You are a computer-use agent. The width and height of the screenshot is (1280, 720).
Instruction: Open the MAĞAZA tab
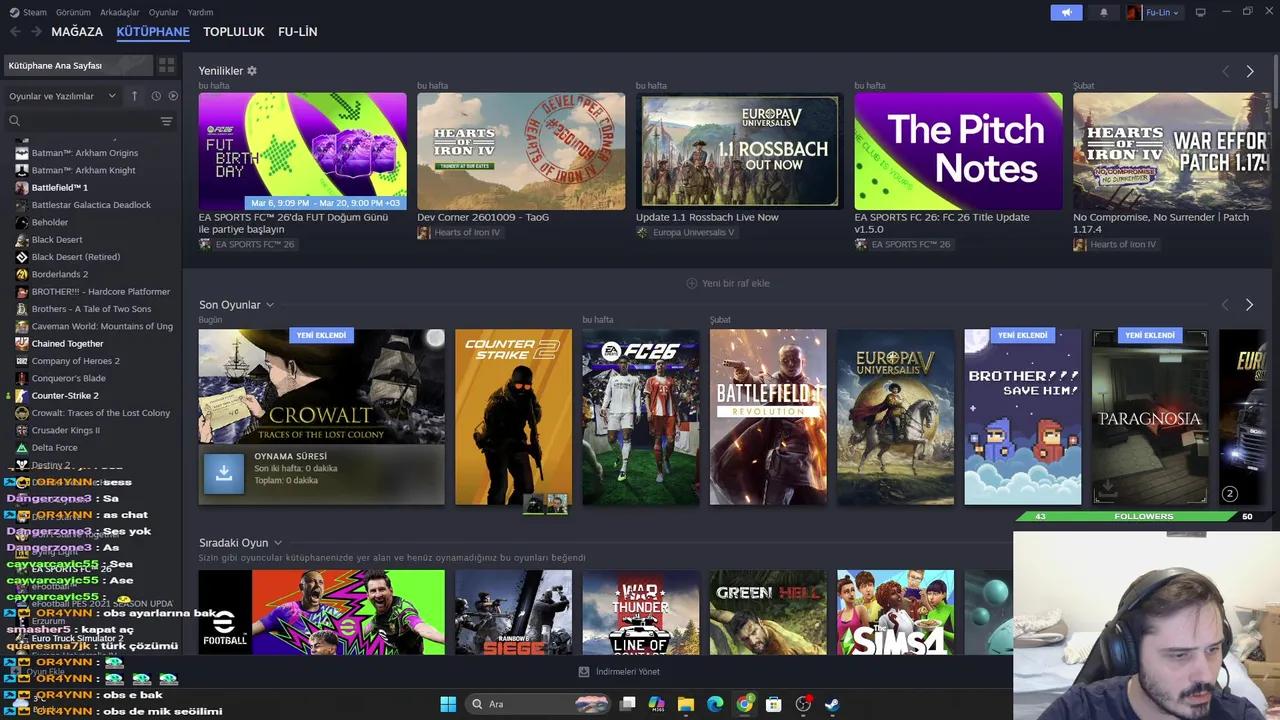tap(77, 32)
